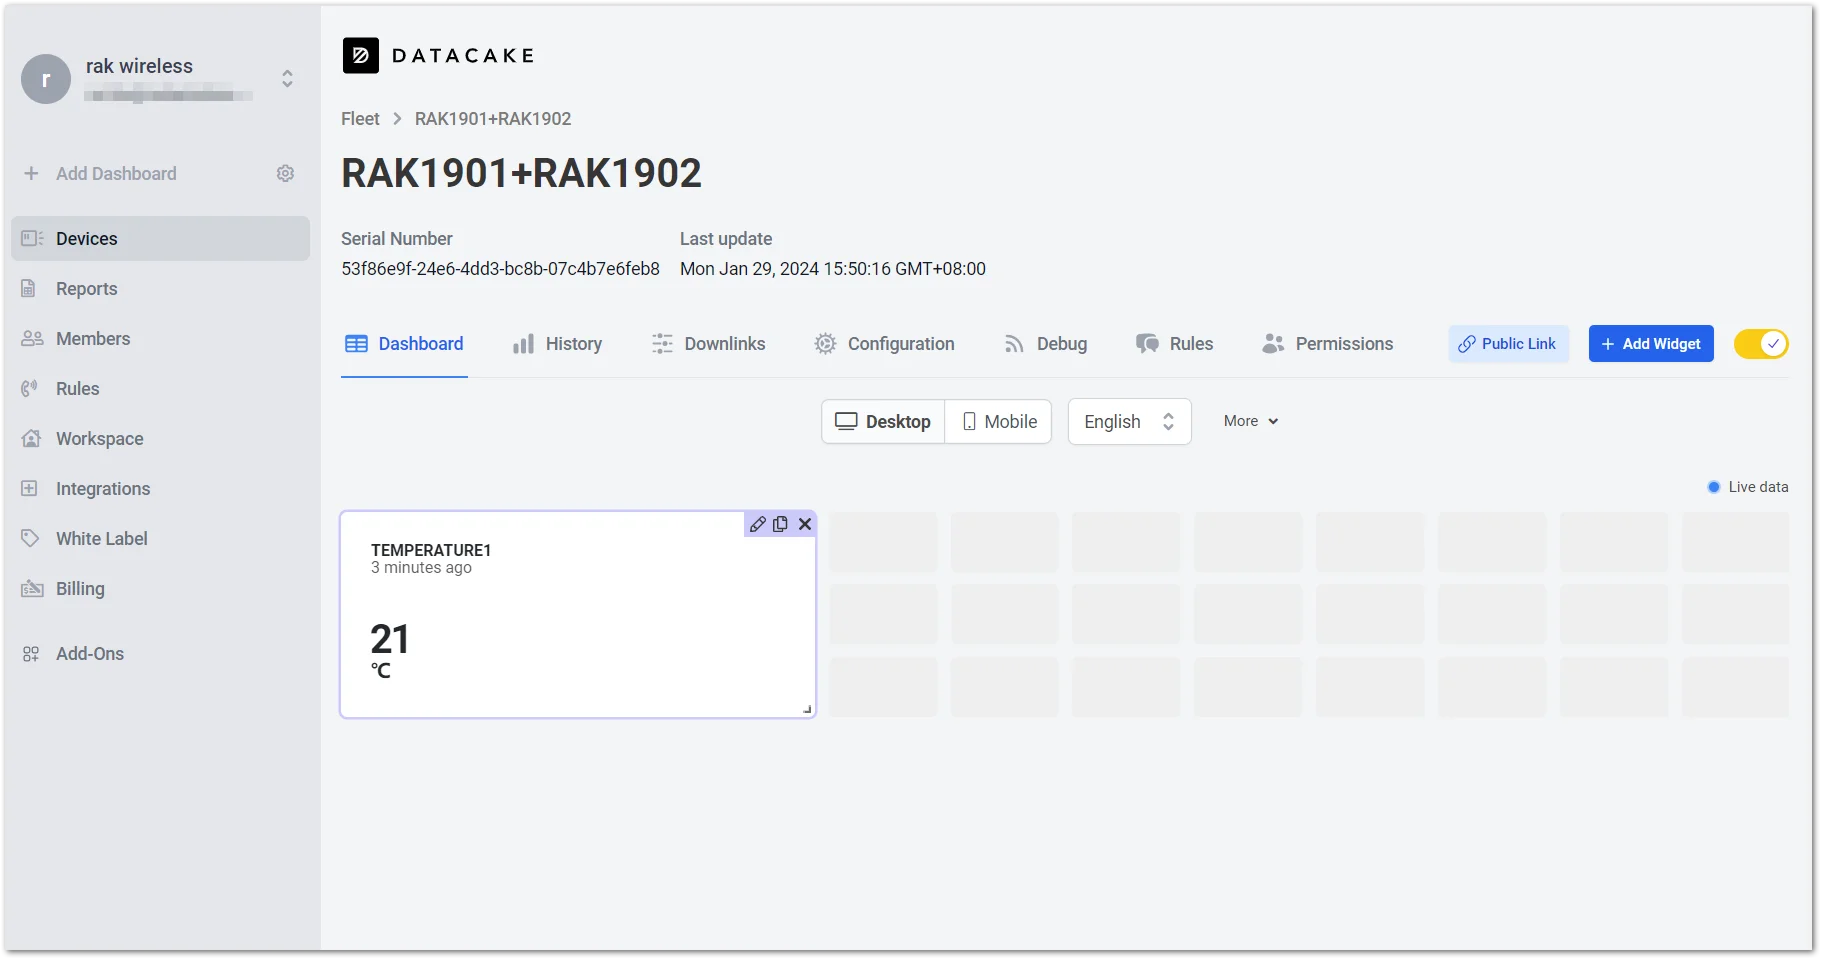The height and width of the screenshot is (959, 1821).
Task: Select the TEMPERATURE1 widget title
Action: (431, 550)
